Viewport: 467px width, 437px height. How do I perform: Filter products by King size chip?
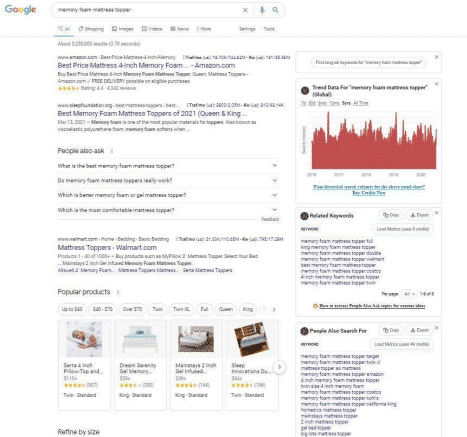[x=247, y=309]
